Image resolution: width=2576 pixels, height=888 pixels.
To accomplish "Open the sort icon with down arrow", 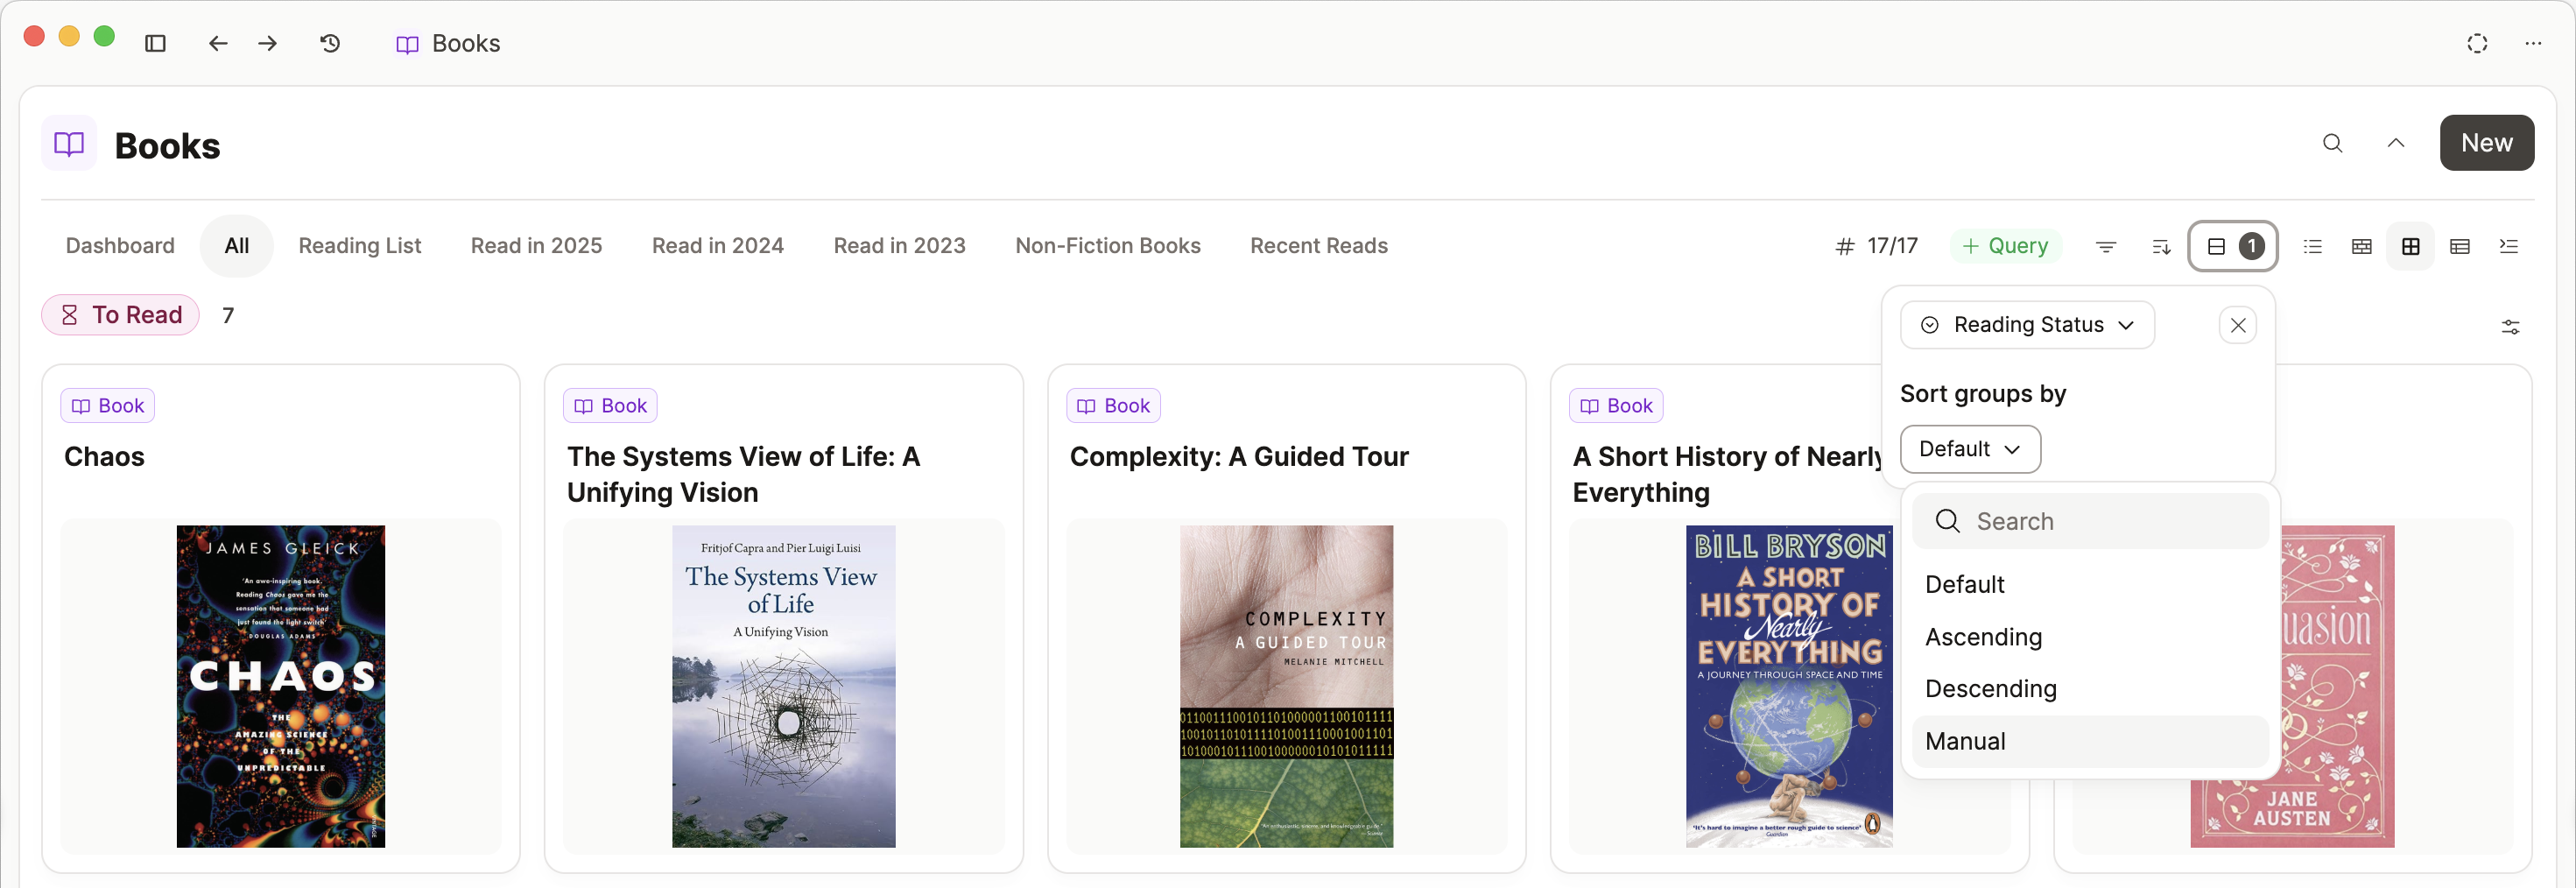I will pos(2160,246).
